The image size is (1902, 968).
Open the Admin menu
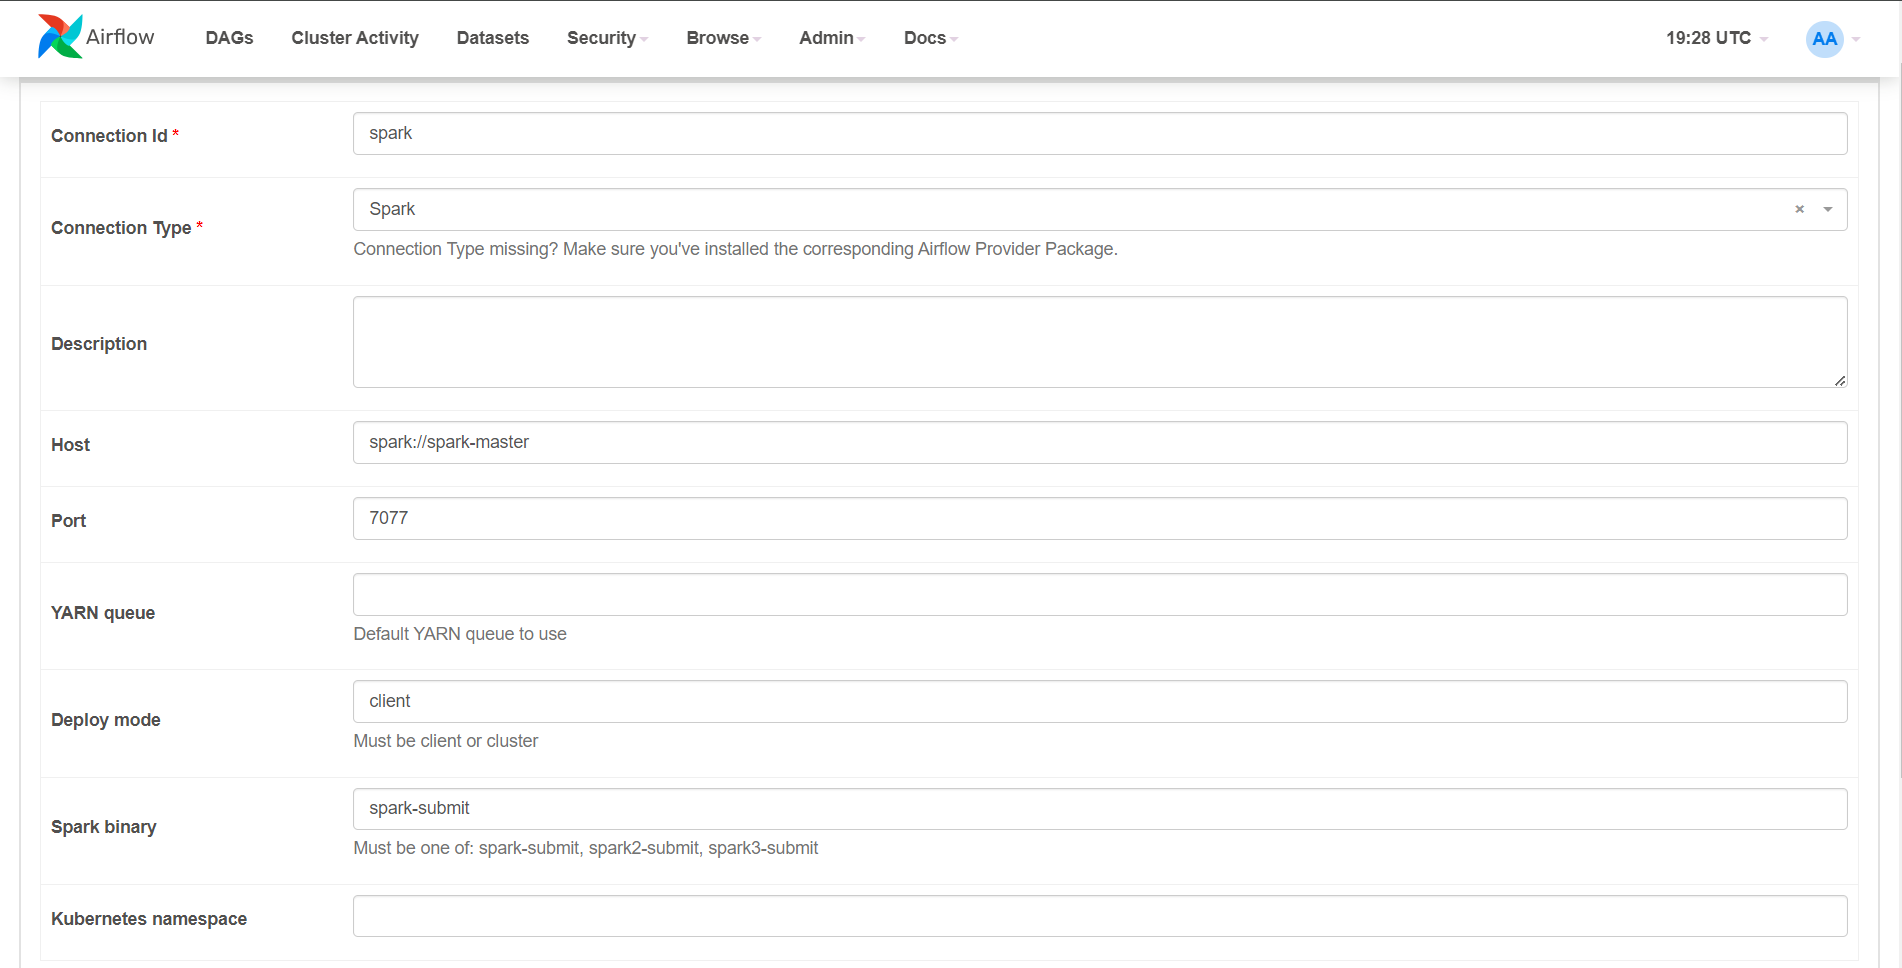click(x=832, y=38)
